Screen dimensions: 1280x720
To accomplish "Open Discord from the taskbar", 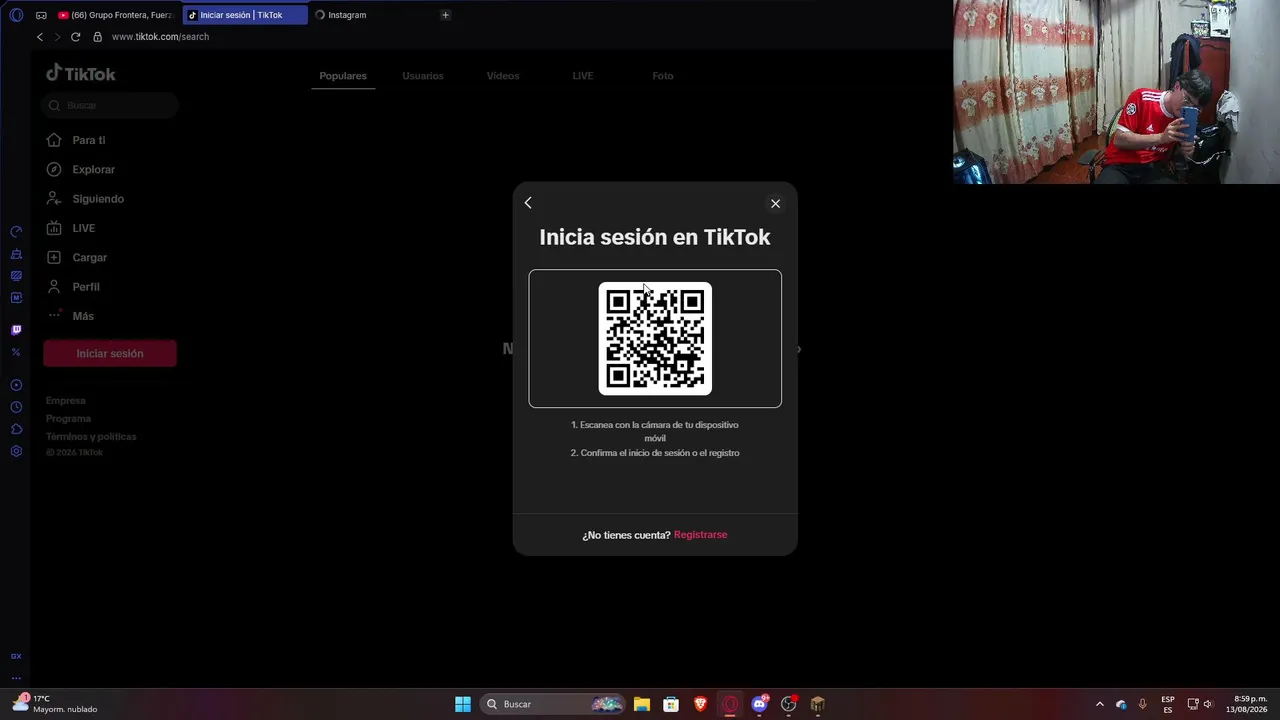I will [759, 704].
